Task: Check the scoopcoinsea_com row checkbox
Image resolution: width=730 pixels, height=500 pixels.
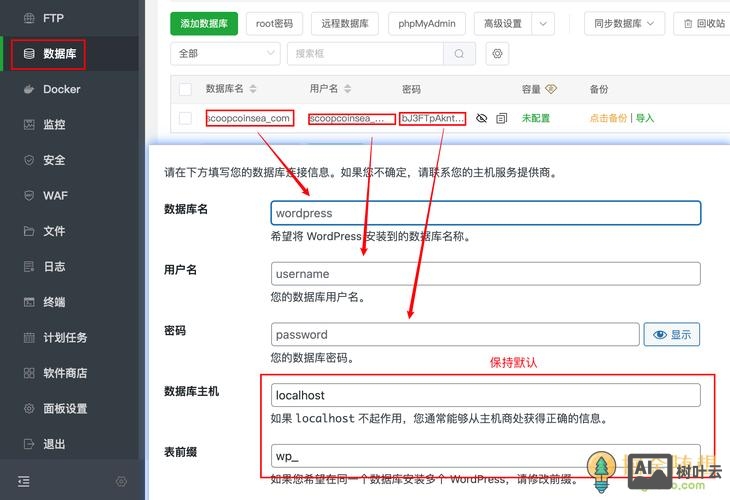Action: coord(185,118)
